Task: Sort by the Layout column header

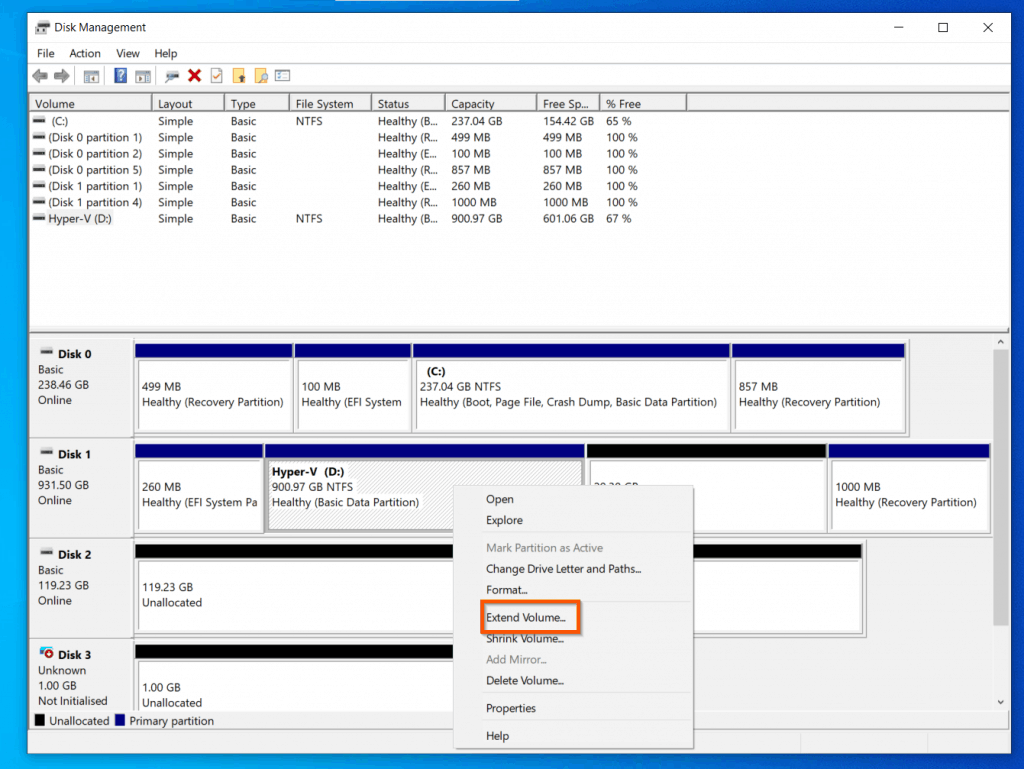Action: tap(188, 103)
